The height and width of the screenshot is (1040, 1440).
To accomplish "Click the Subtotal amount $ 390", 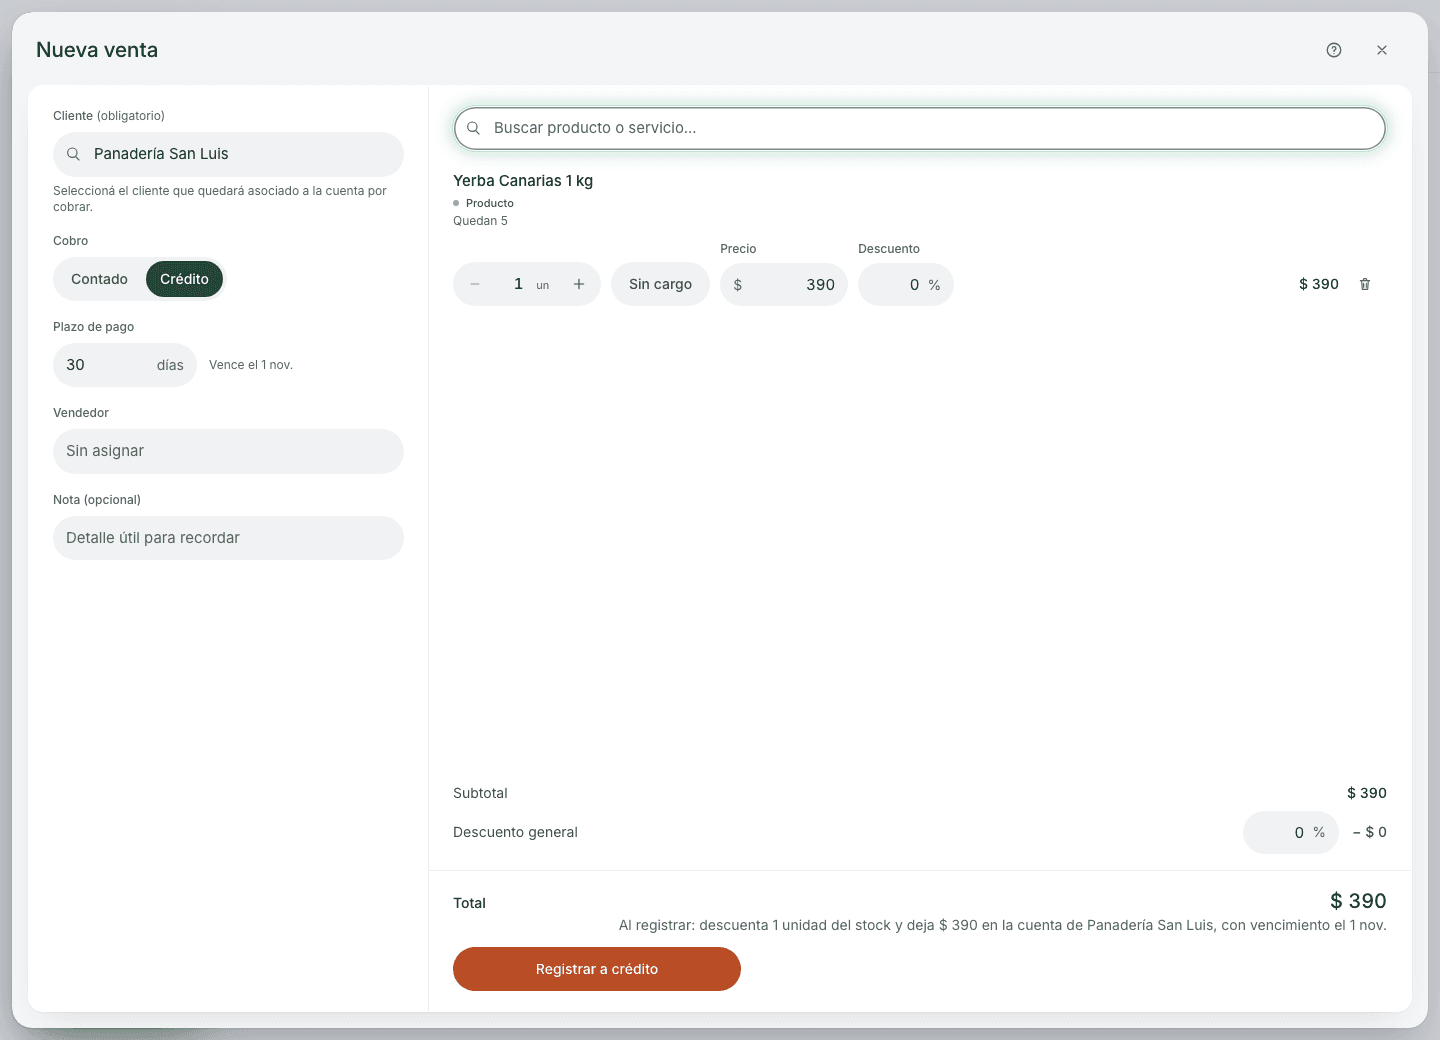I will click(x=1367, y=793).
